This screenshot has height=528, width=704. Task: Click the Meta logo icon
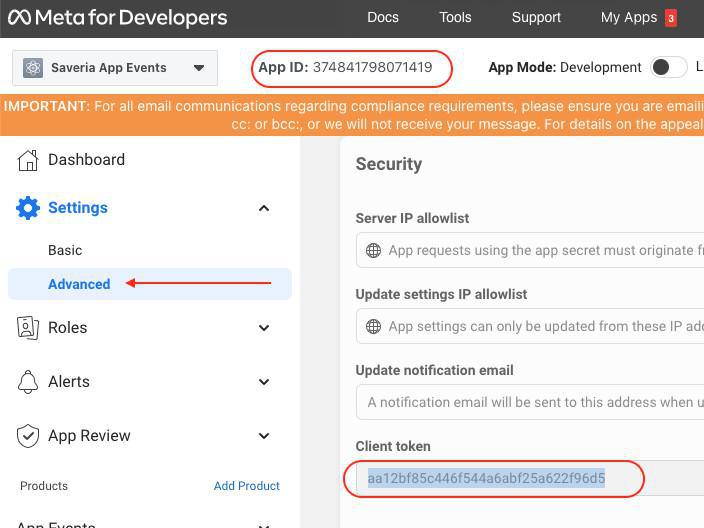pyautogui.click(x=20, y=18)
